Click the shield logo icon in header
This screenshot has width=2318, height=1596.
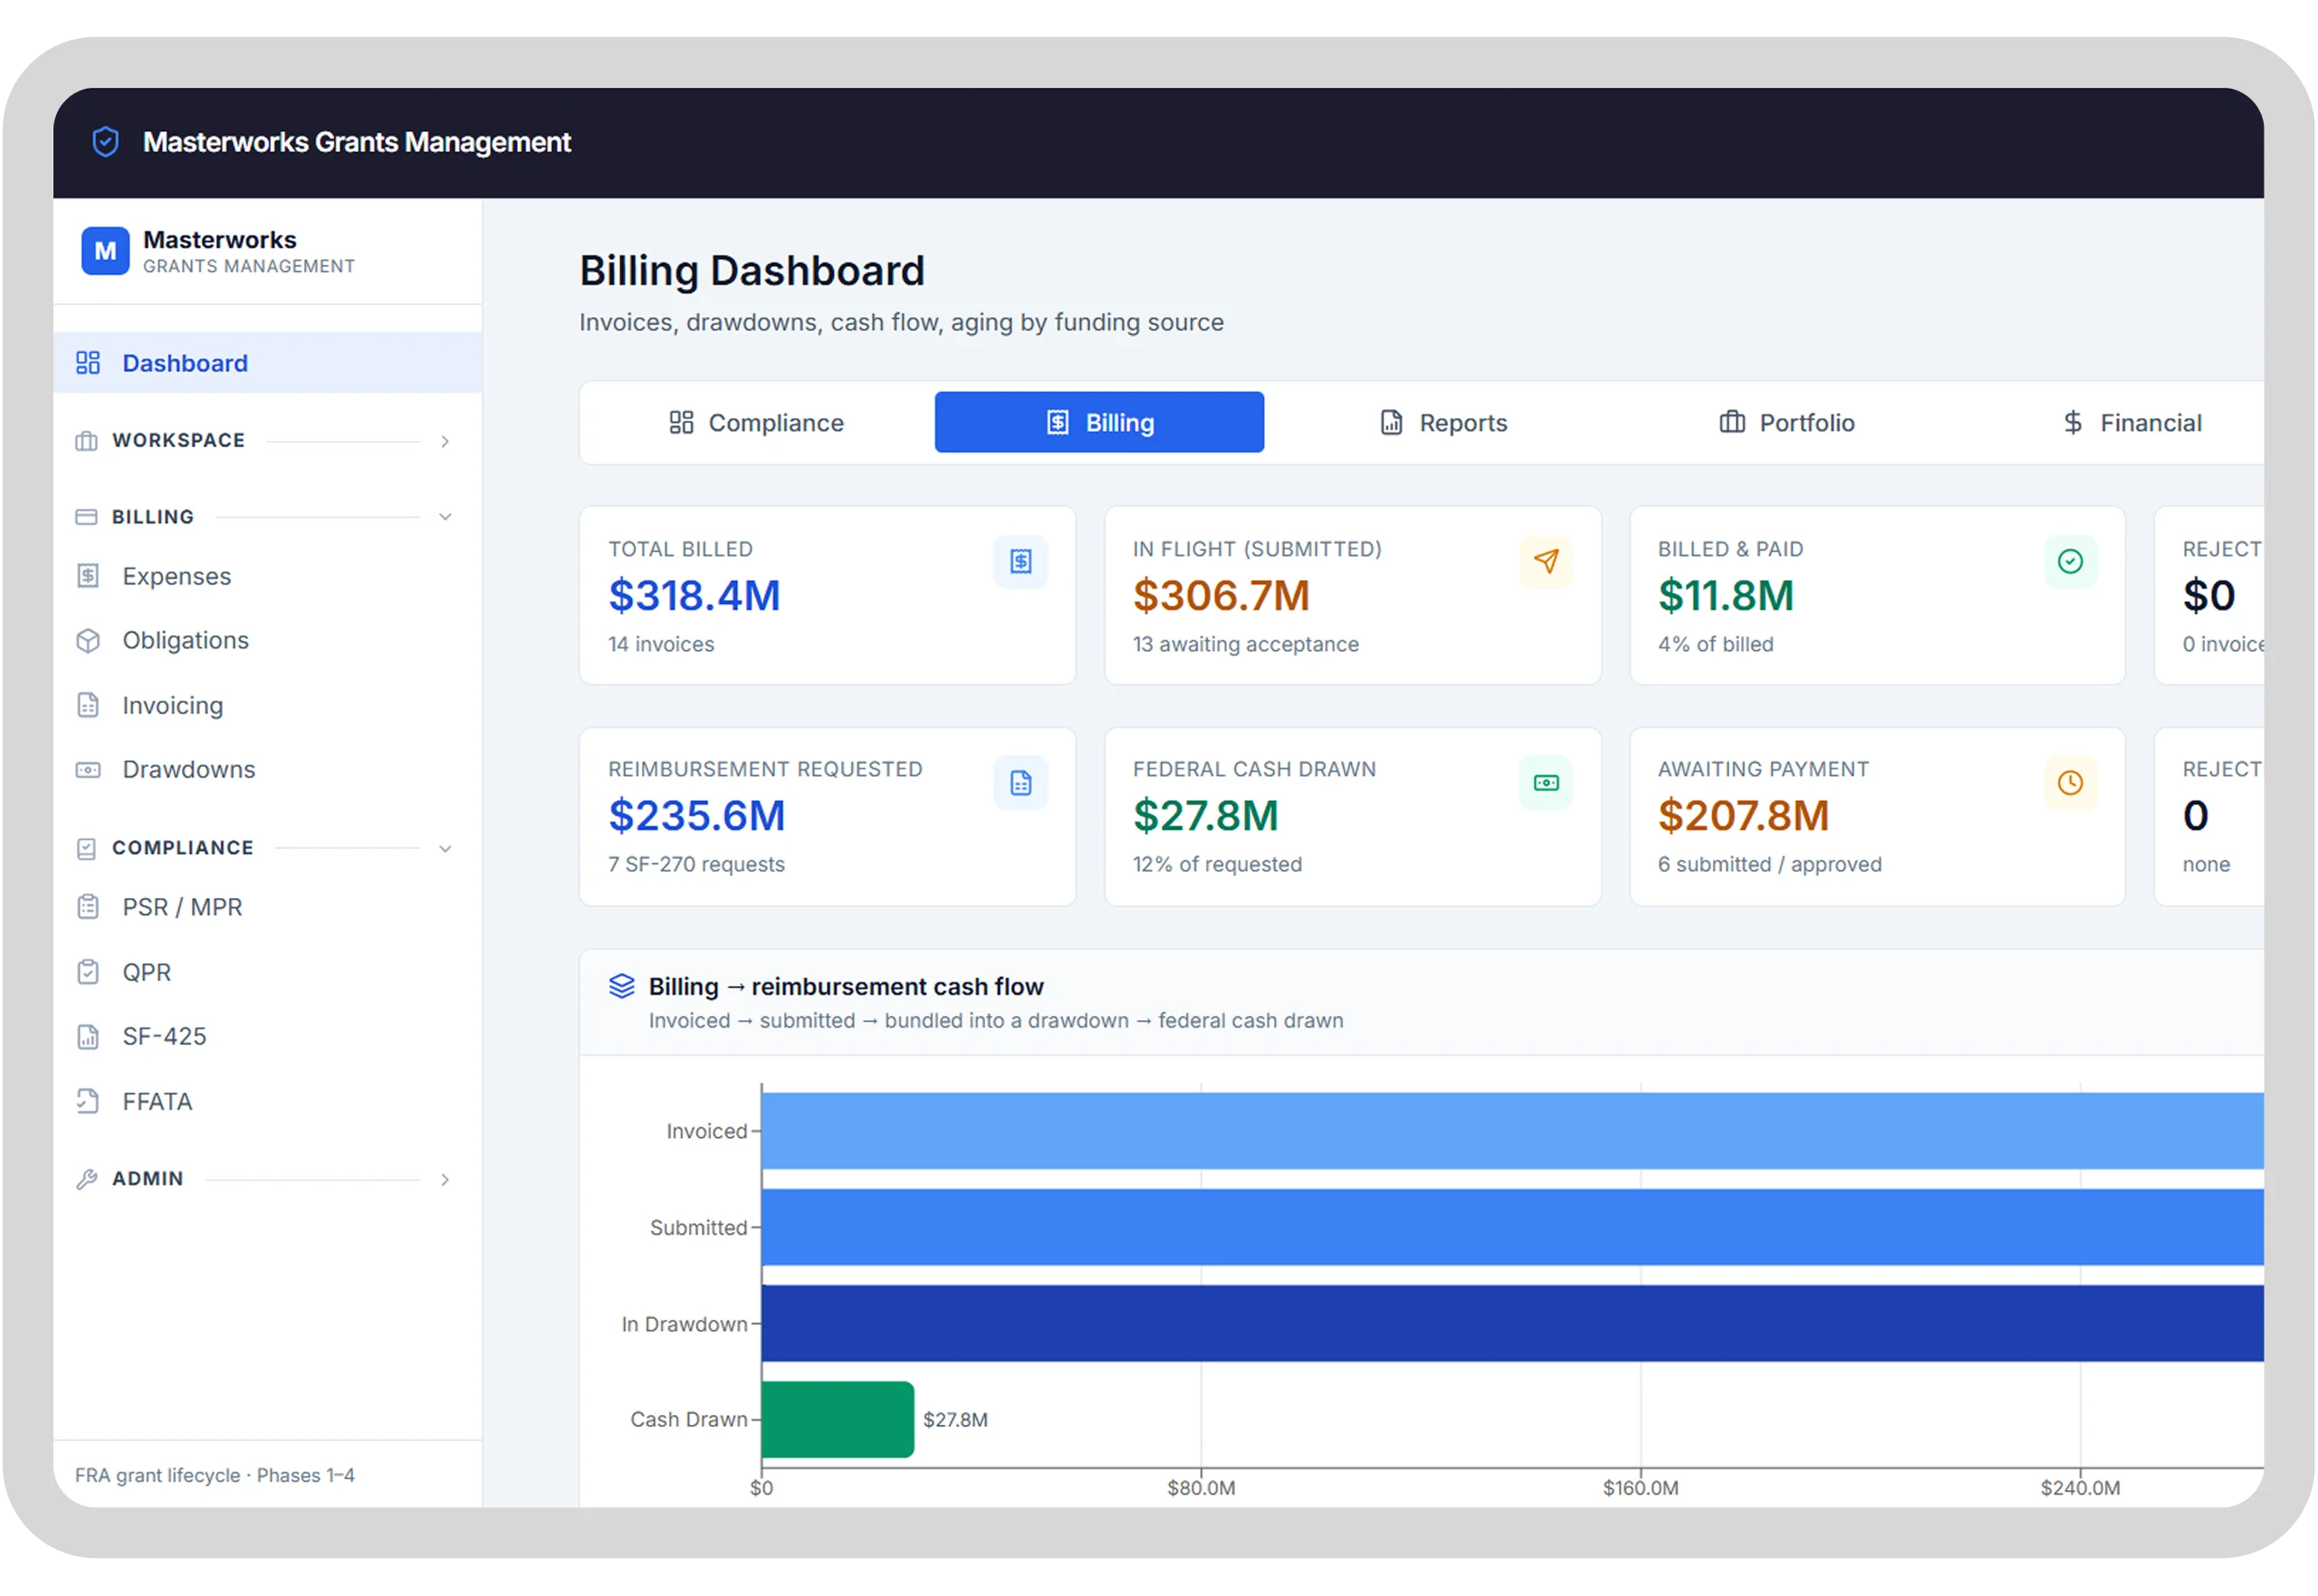(x=105, y=142)
